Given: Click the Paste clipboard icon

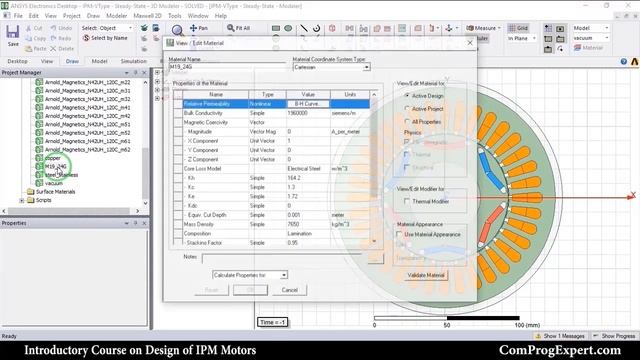Looking at the screenshot, I should [28, 49].
